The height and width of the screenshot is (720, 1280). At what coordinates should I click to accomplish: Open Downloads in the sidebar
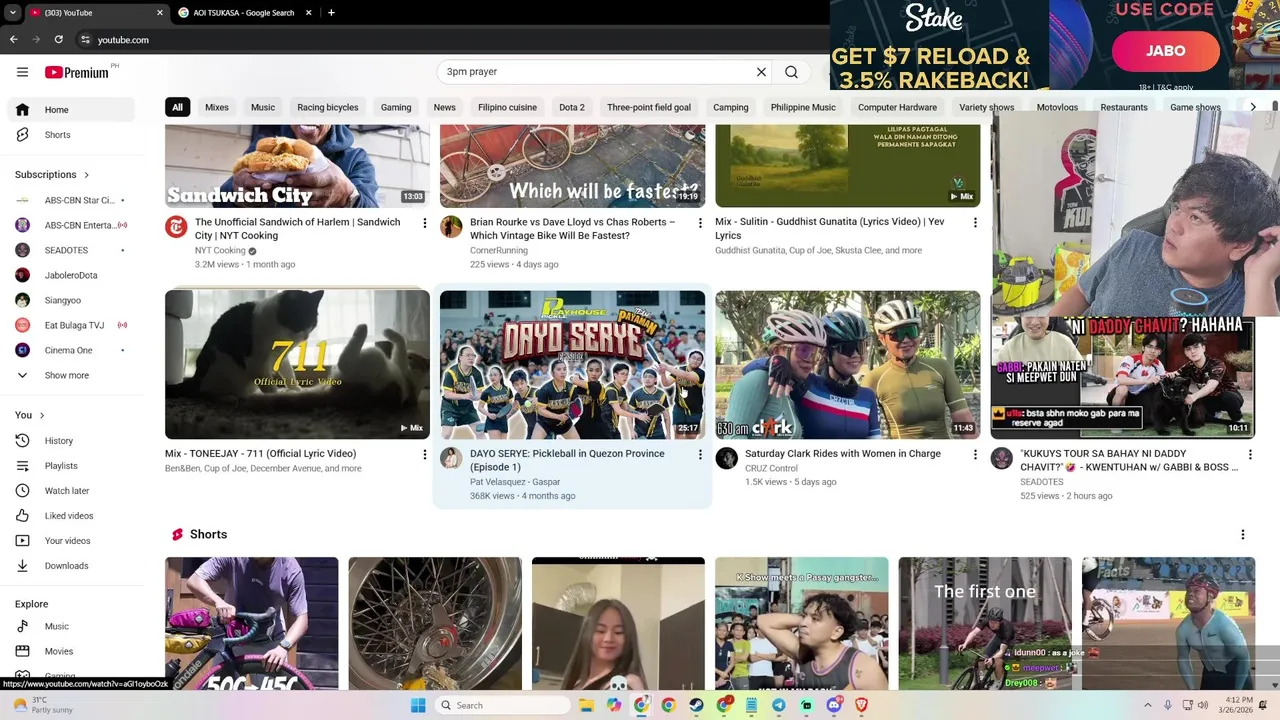click(72, 566)
